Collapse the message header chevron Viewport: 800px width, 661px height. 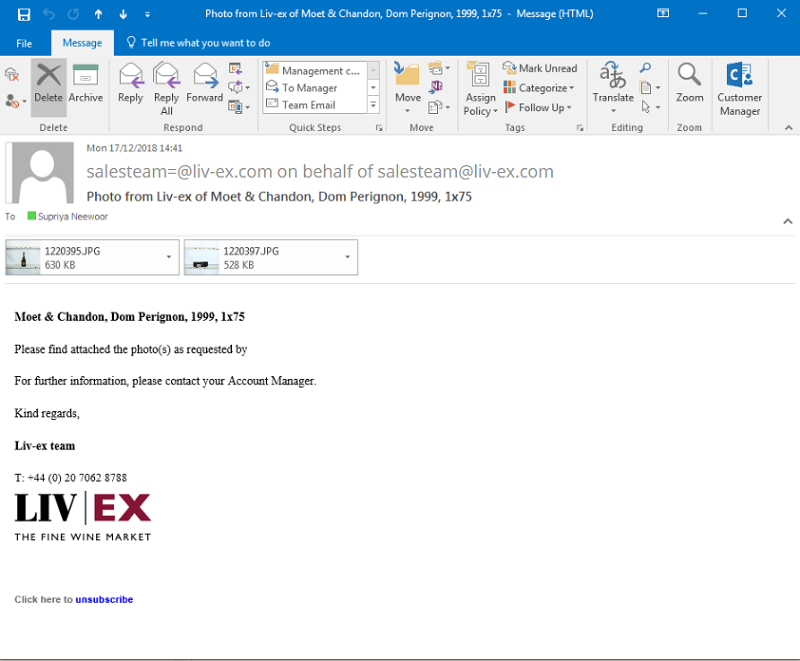tap(788, 221)
